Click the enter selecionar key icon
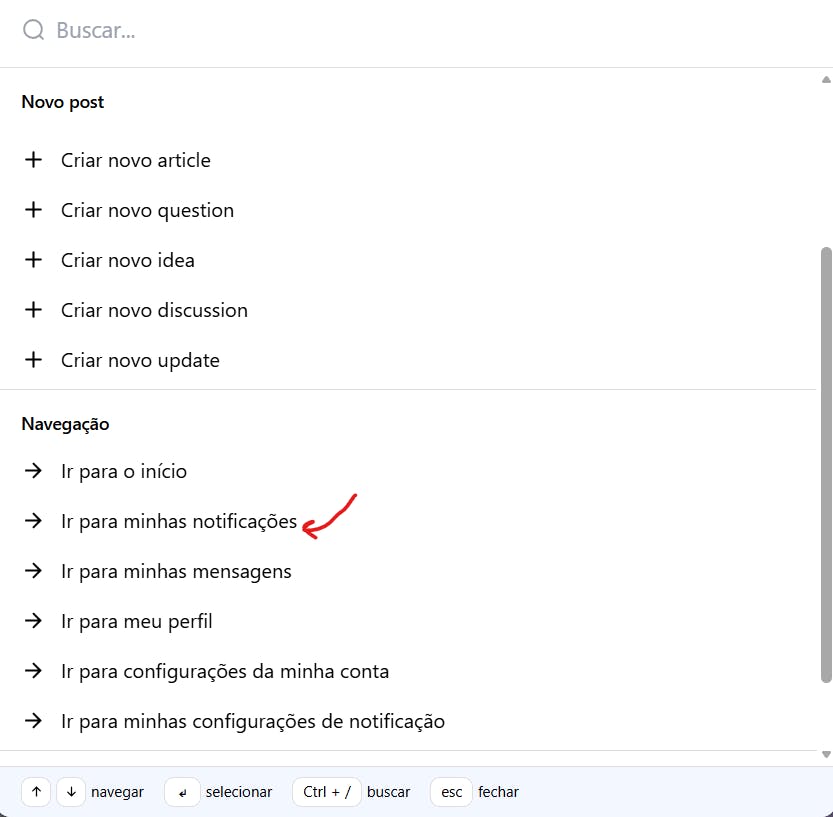Viewport: 833px width, 817px height. pos(182,792)
